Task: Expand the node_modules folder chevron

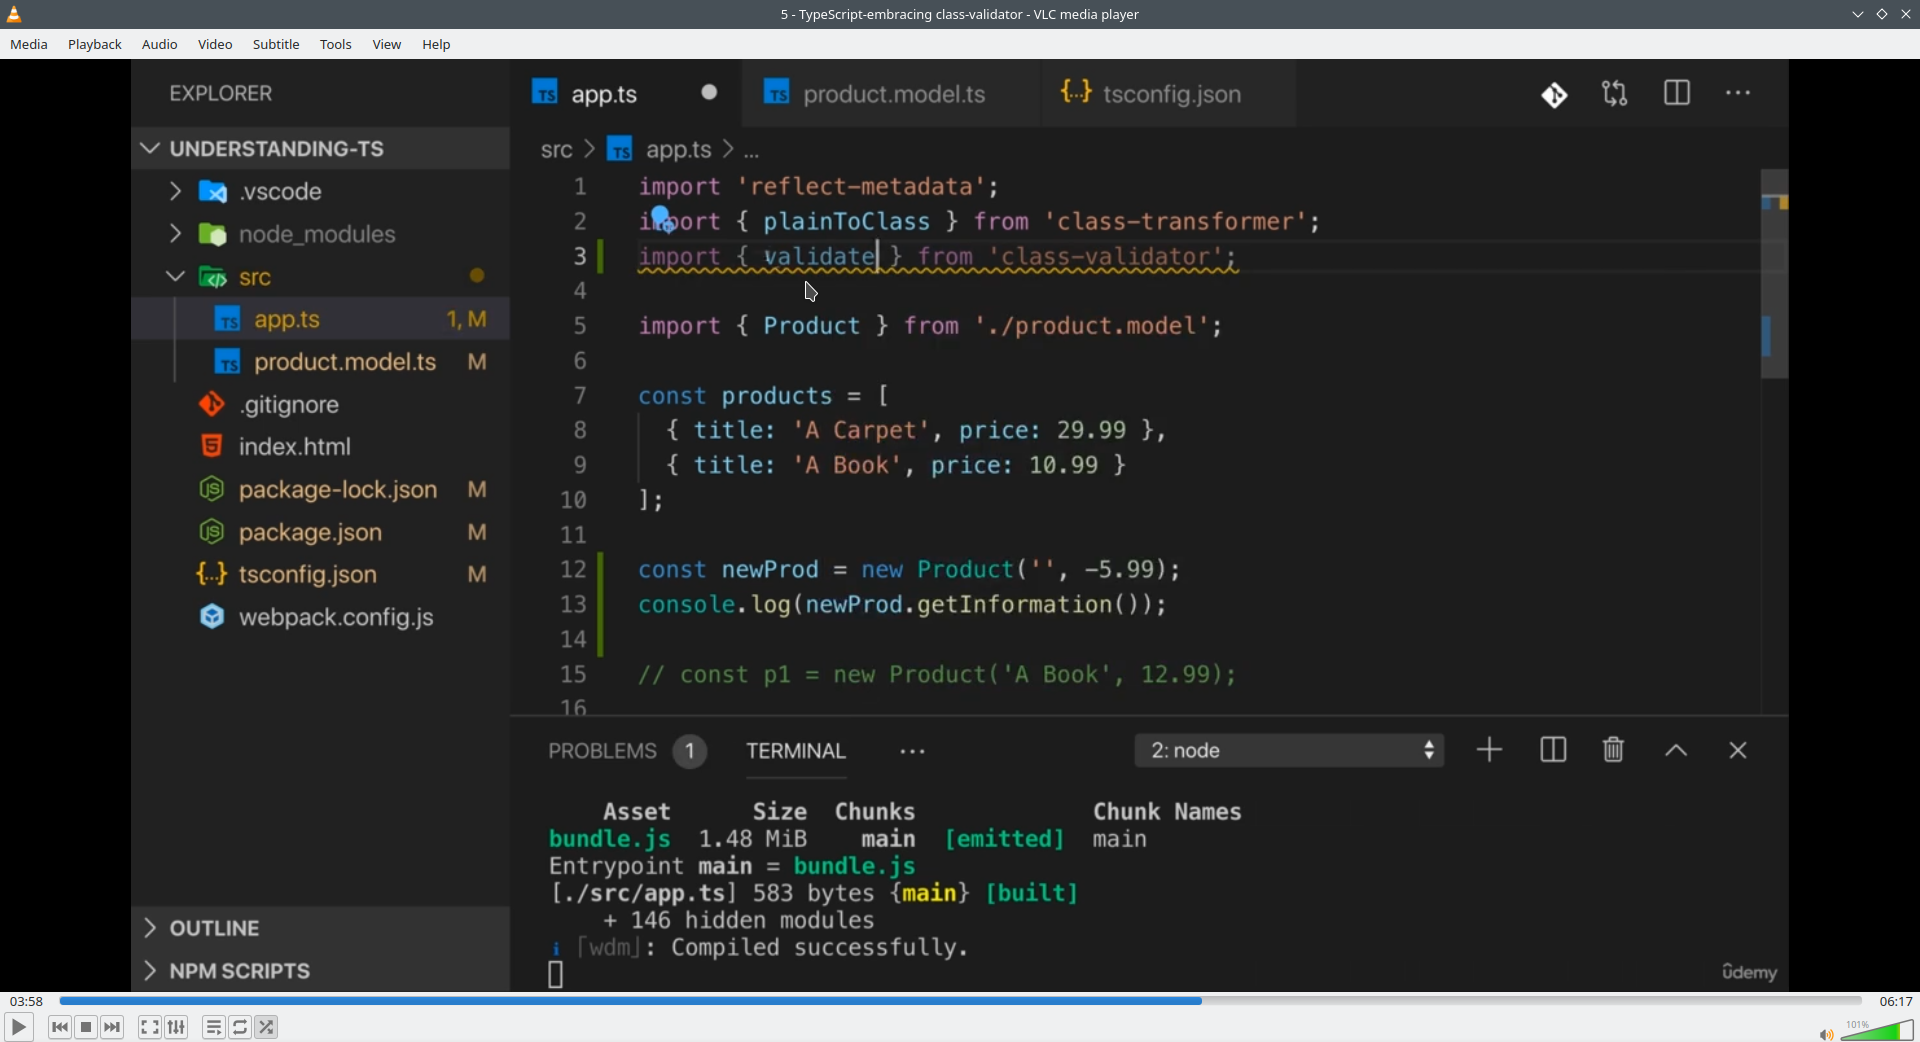Action: [175, 234]
